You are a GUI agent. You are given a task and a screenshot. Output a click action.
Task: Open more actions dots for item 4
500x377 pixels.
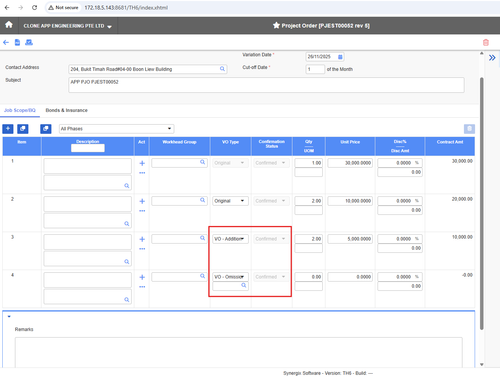pos(142,287)
